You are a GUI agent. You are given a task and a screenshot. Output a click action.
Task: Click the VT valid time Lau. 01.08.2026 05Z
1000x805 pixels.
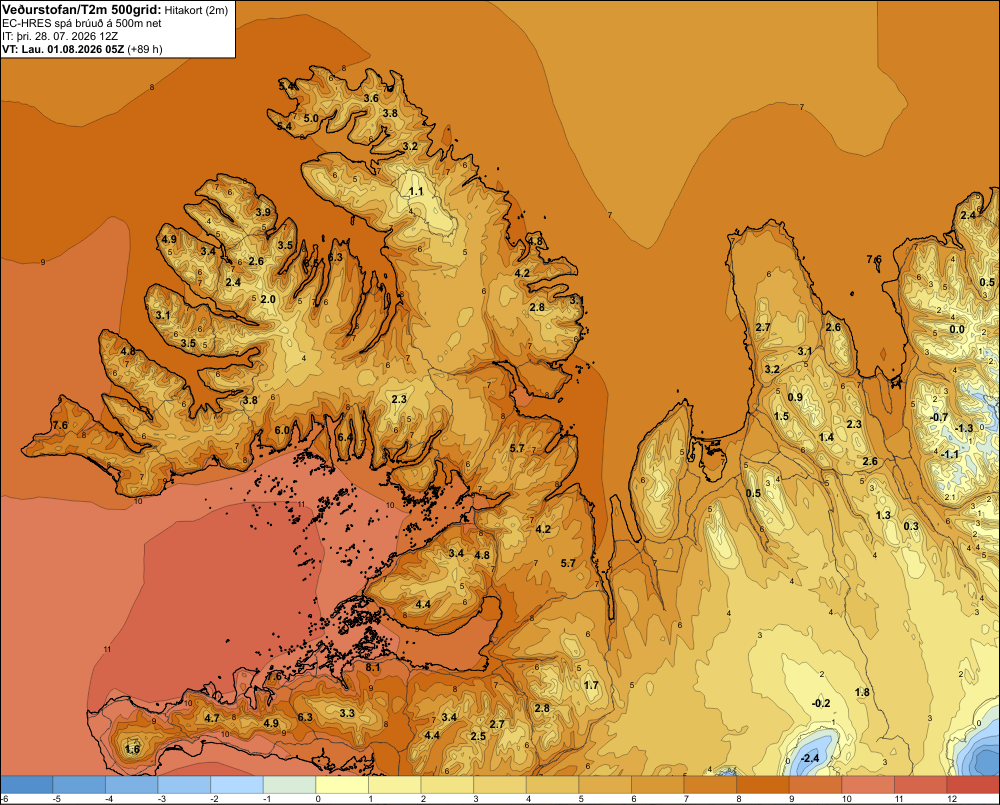(x=63, y=49)
